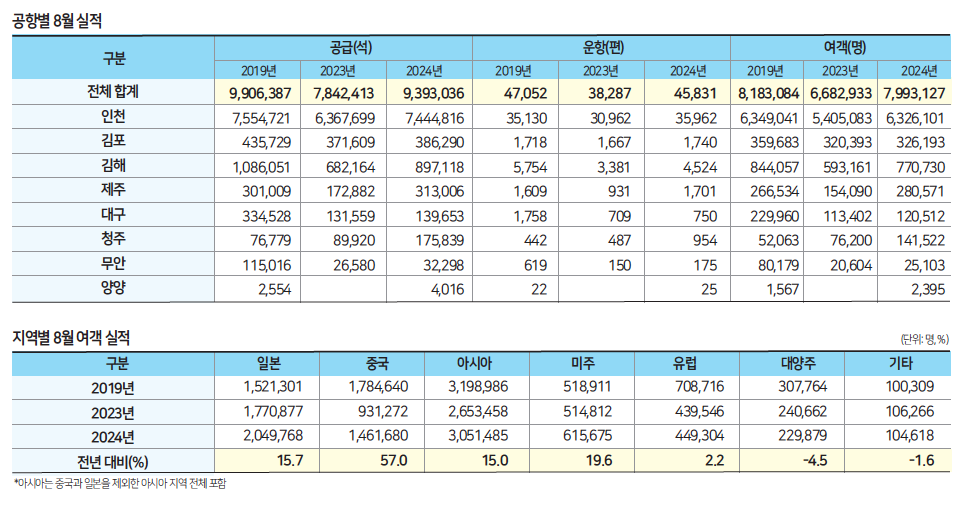Click total flights value 38,287
The width and height of the screenshot is (965, 506).
tap(610, 94)
